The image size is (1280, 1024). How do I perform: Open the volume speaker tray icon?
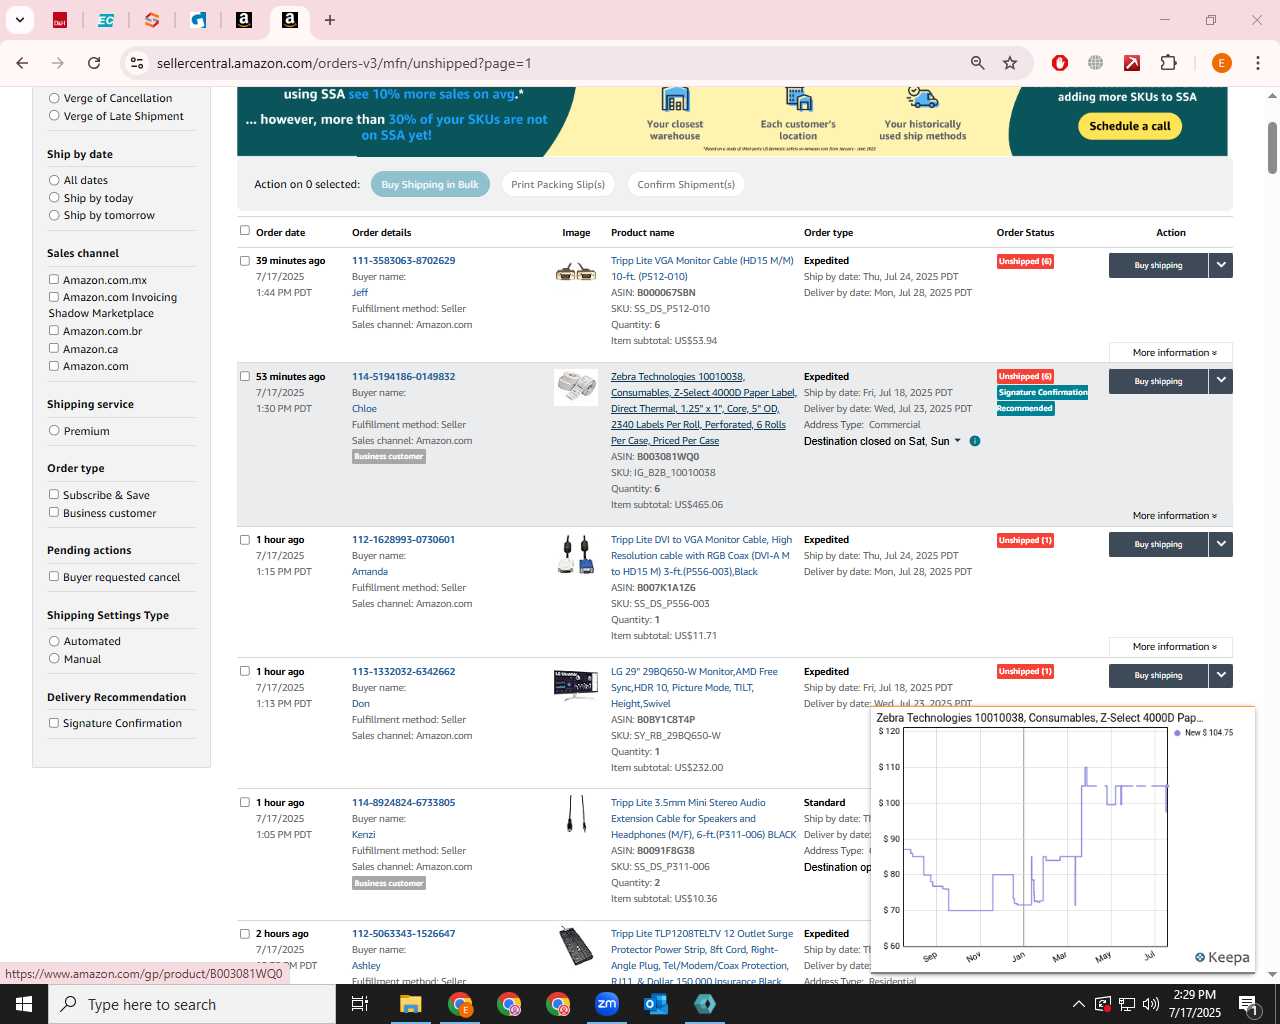[x=1150, y=1004]
